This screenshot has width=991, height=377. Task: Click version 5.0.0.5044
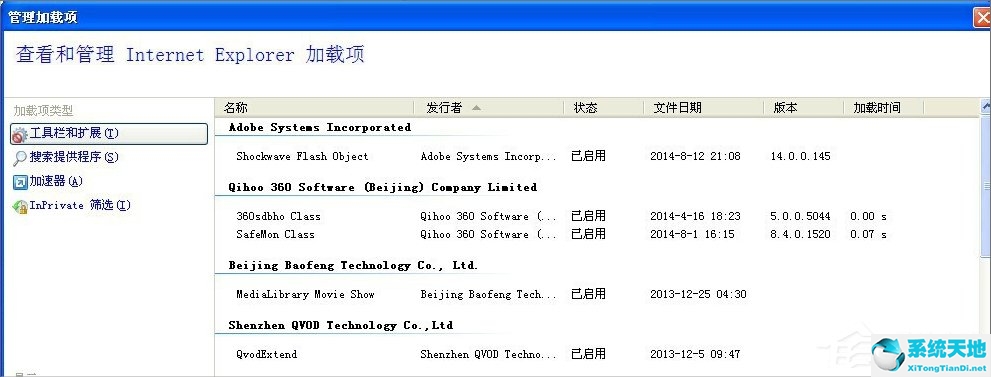(800, 216)
